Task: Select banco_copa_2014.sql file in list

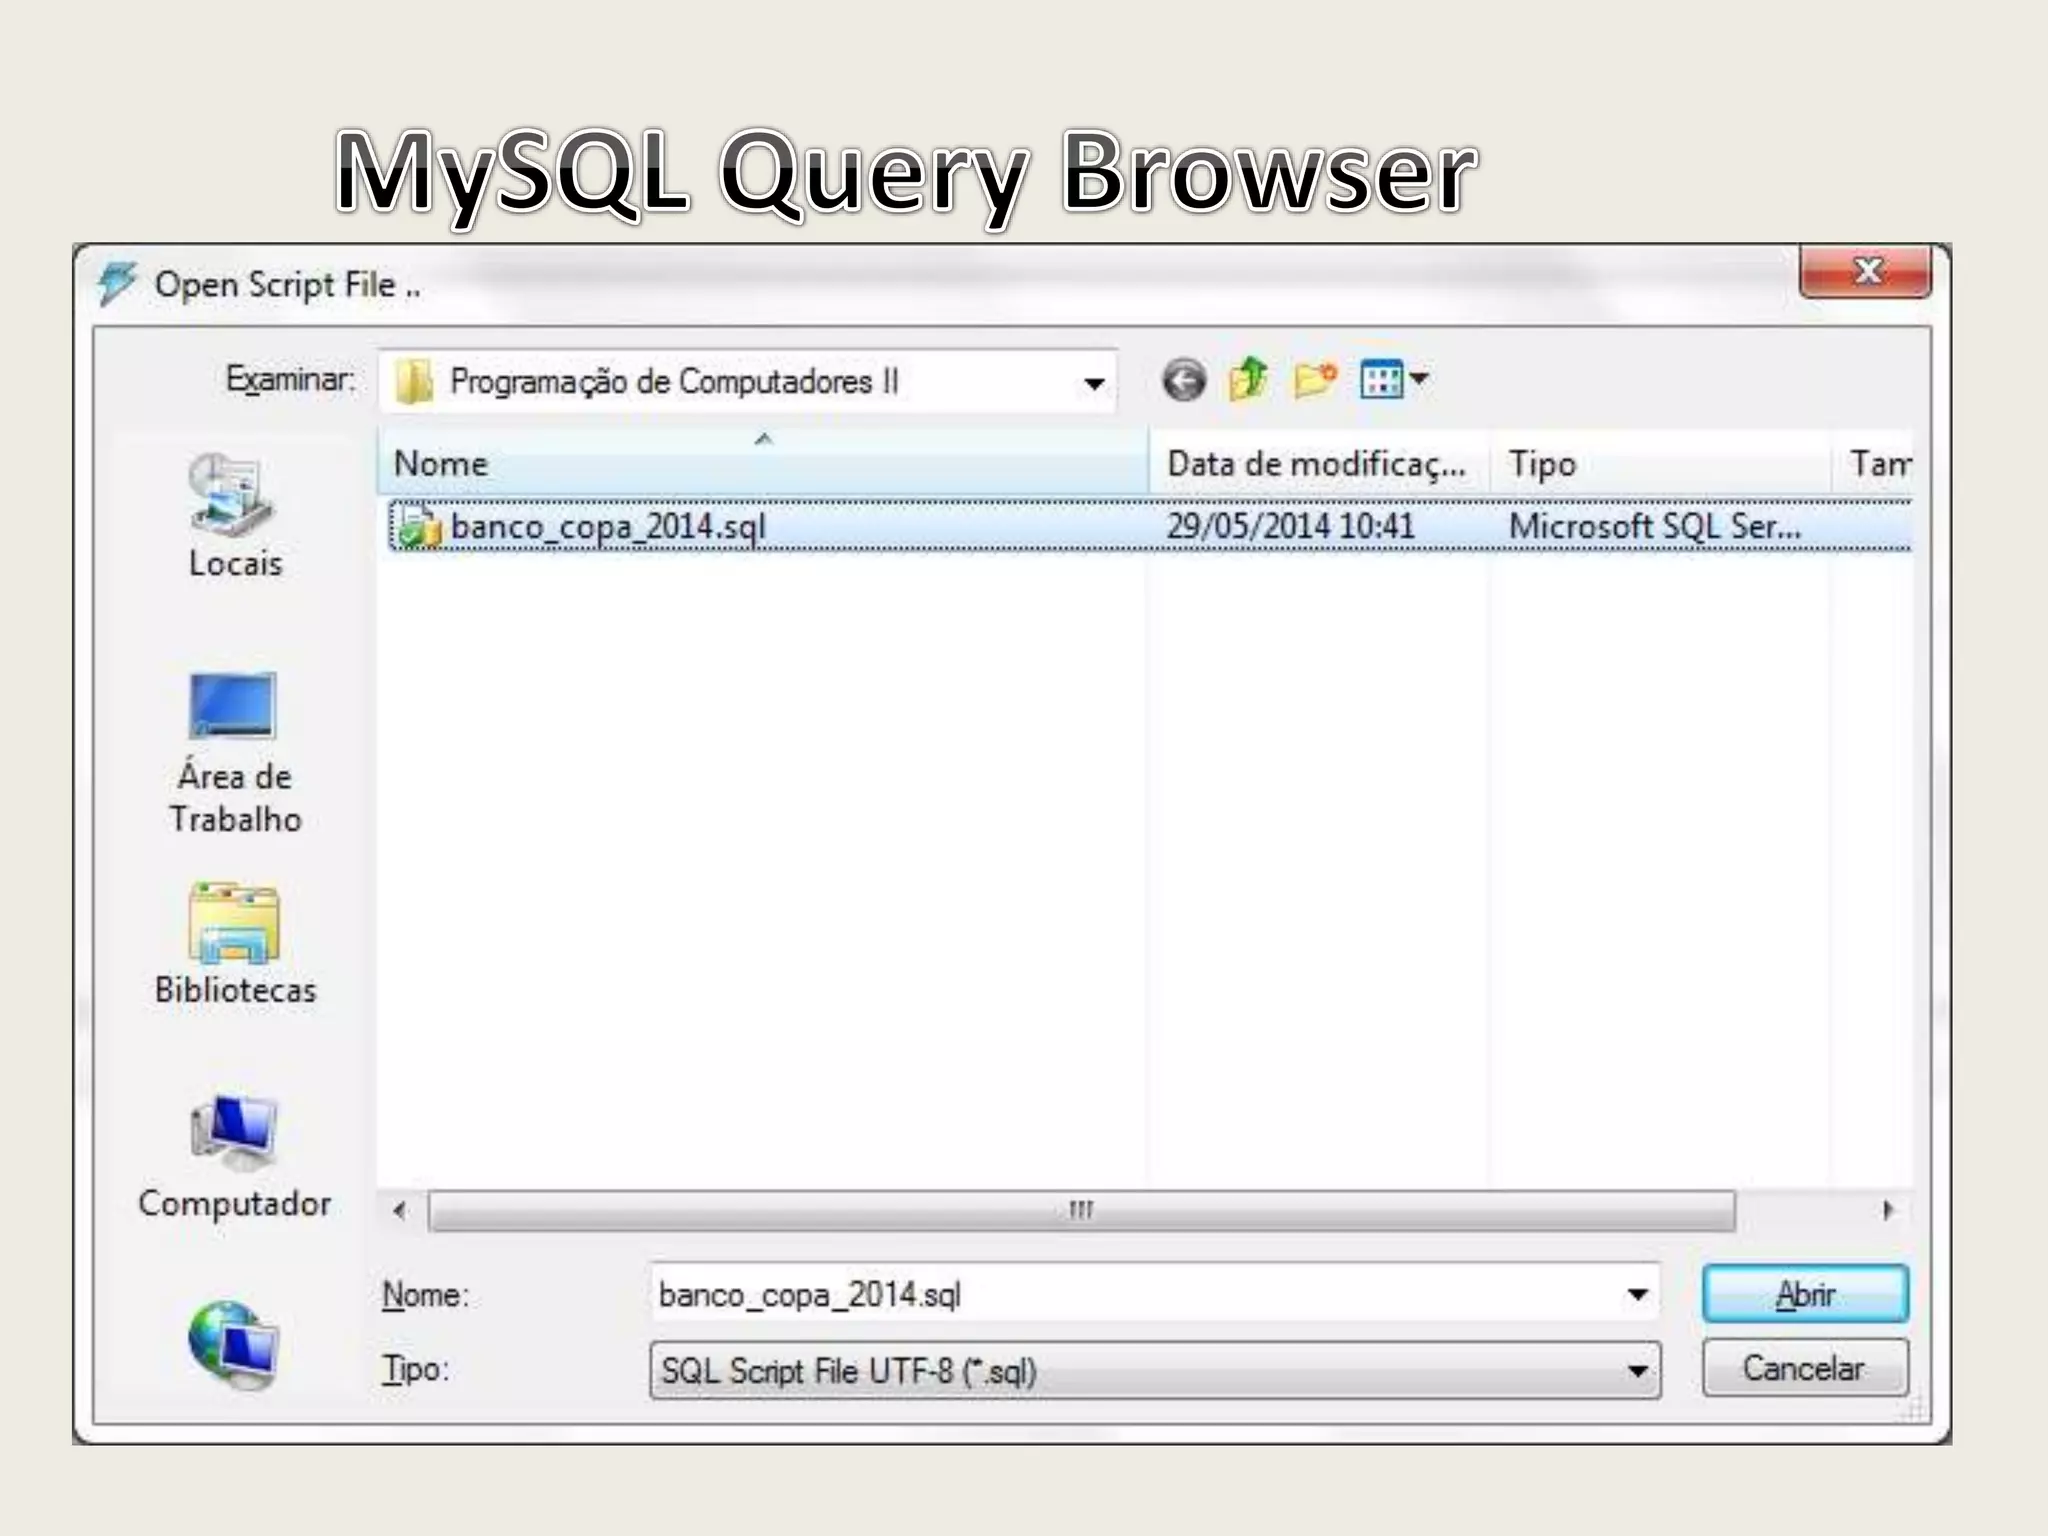Action: 608,527
